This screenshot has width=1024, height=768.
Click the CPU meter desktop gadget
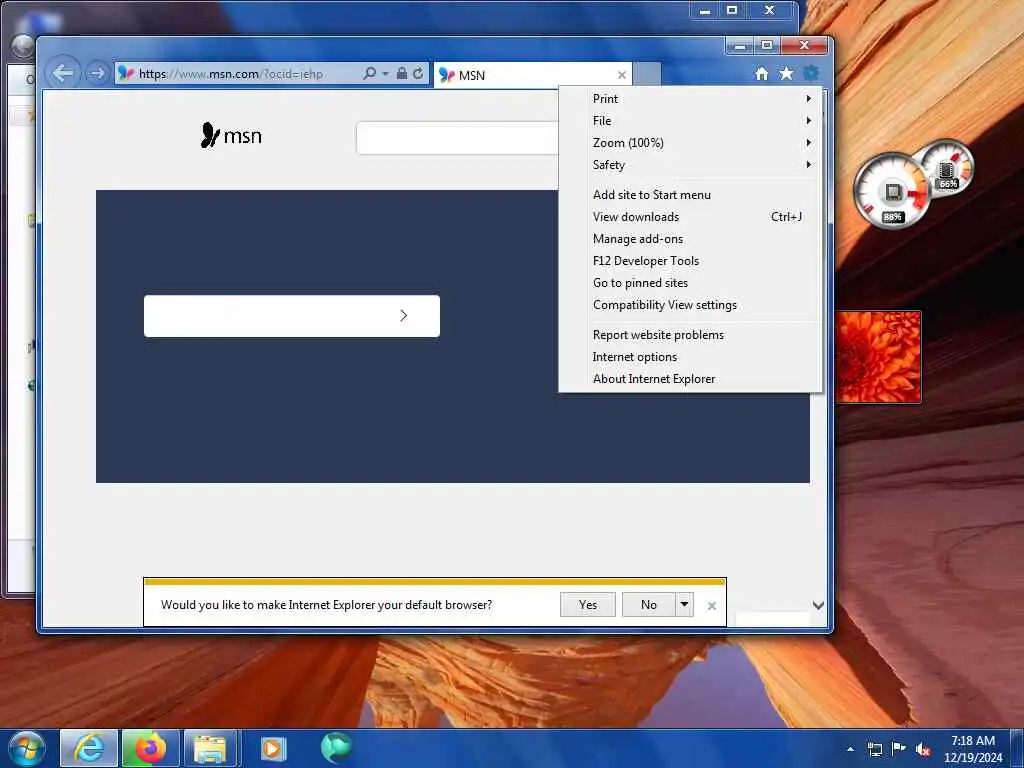892,192
